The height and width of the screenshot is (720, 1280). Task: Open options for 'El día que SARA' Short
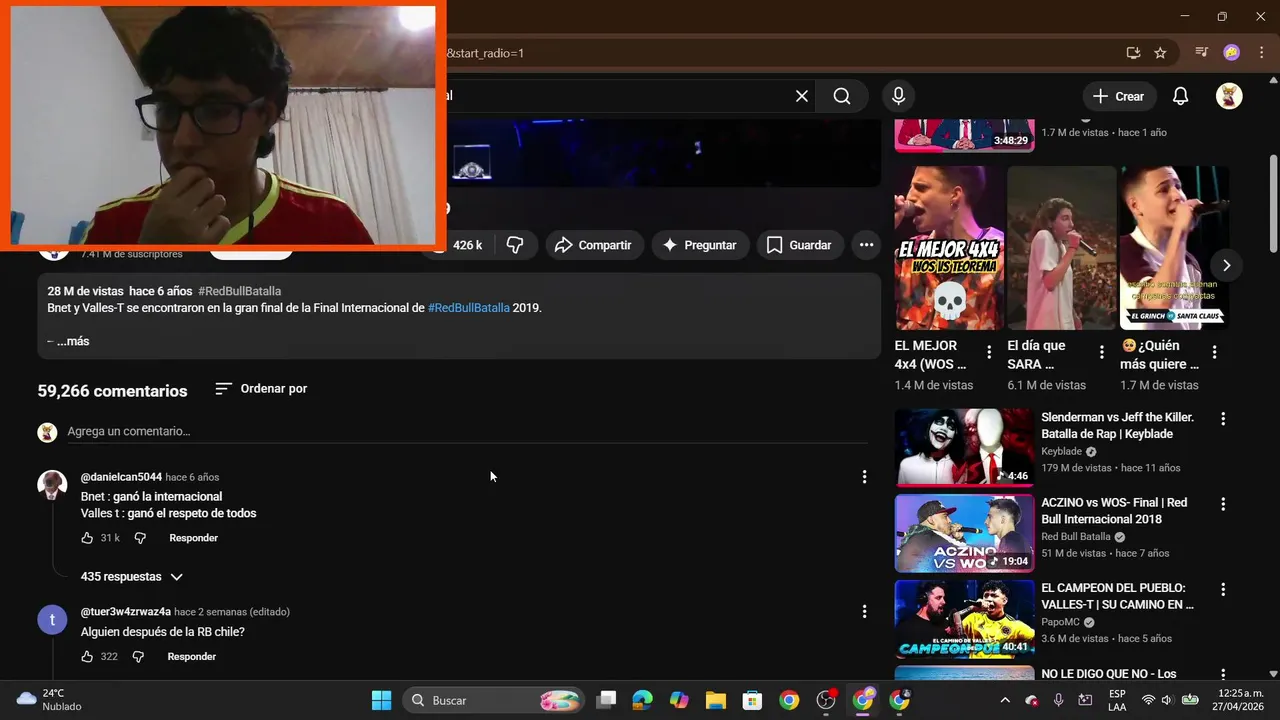click(1102, 352)
